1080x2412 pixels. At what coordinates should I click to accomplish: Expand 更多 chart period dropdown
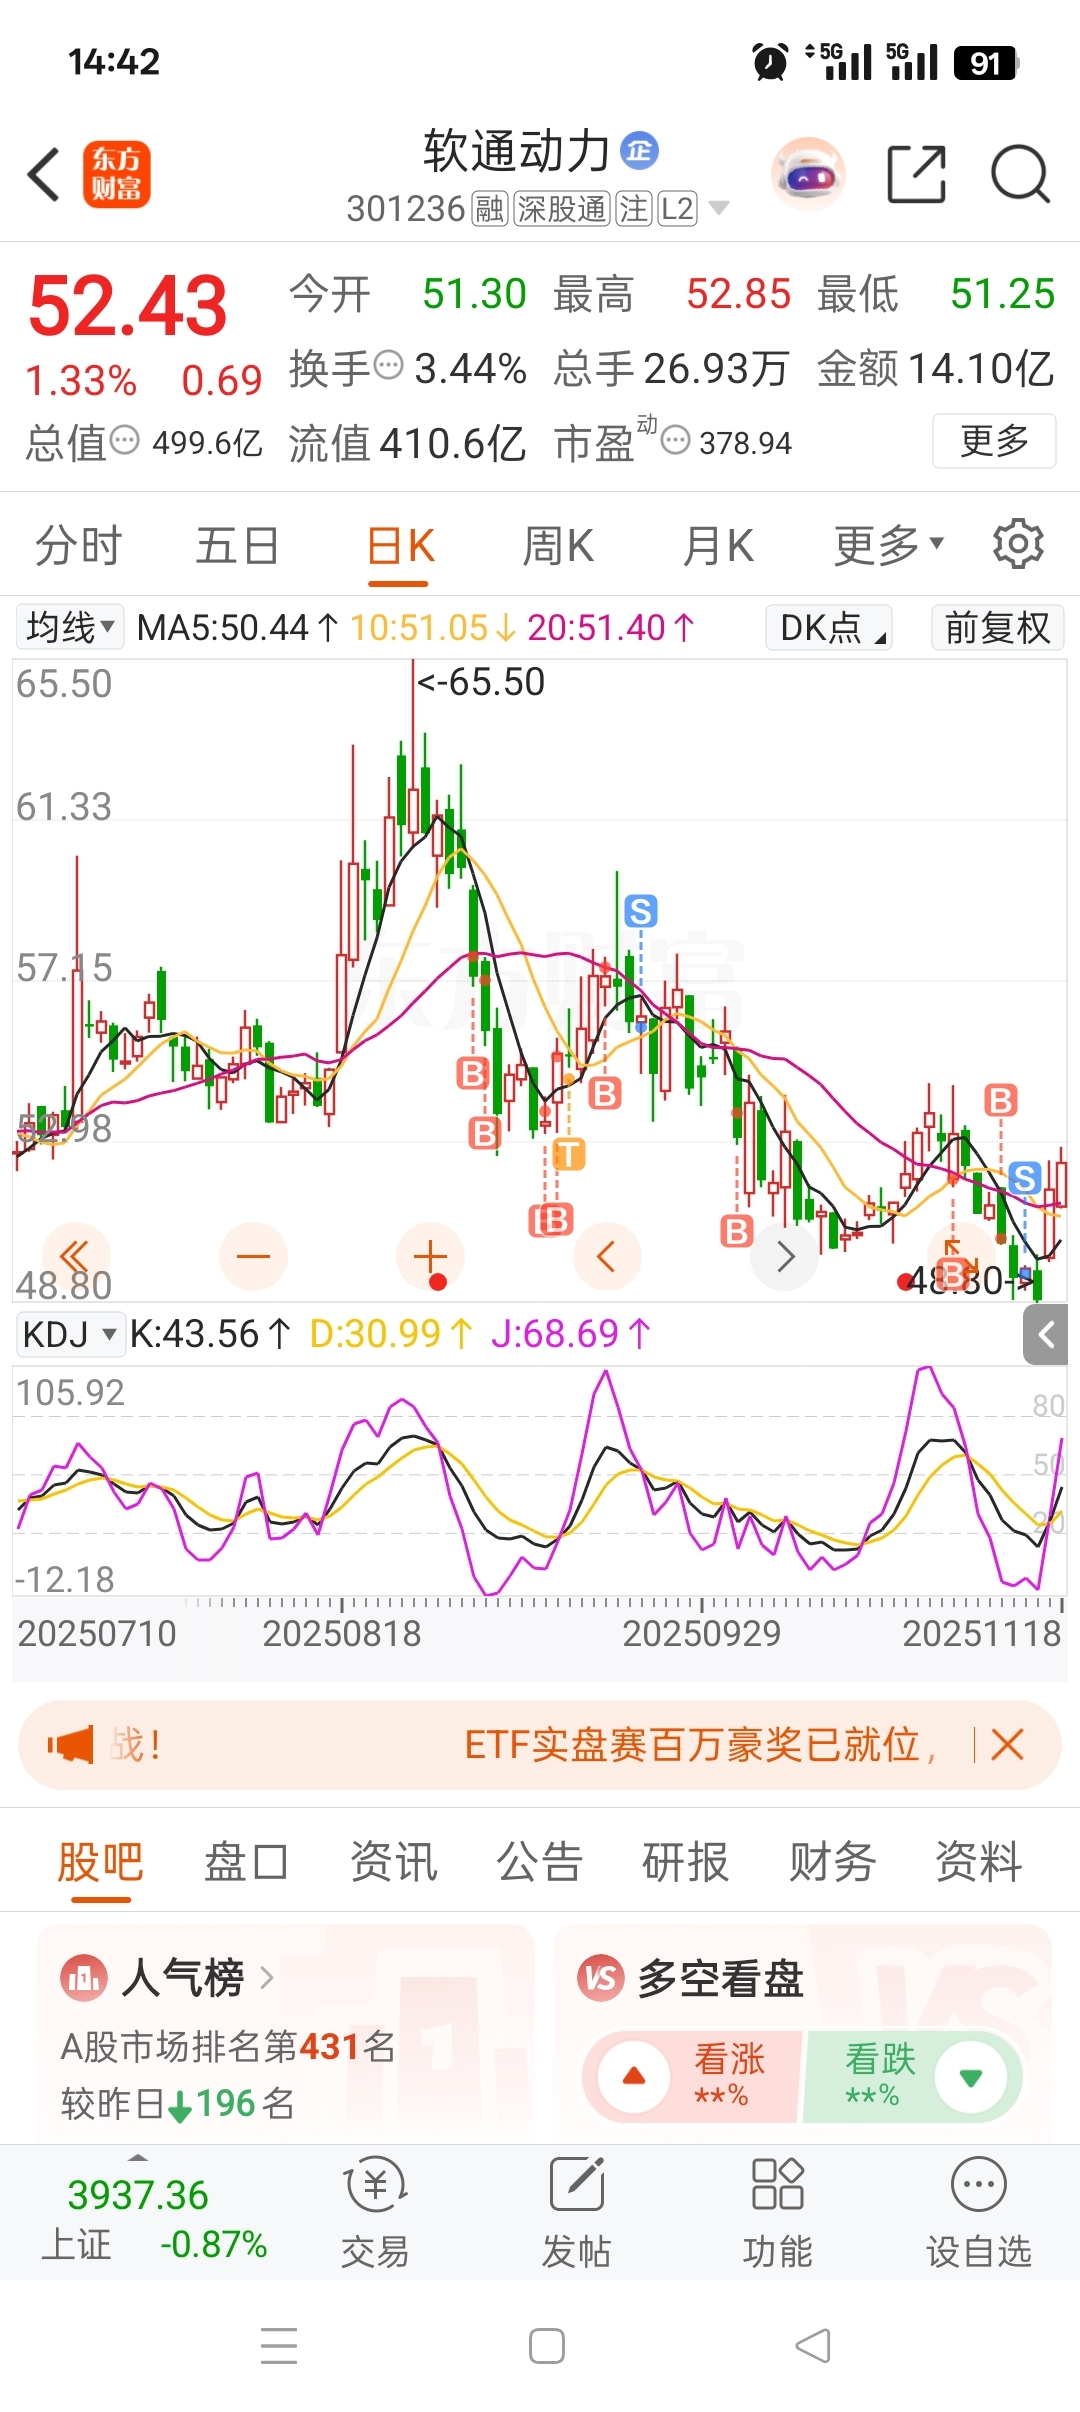pos(889,545)
